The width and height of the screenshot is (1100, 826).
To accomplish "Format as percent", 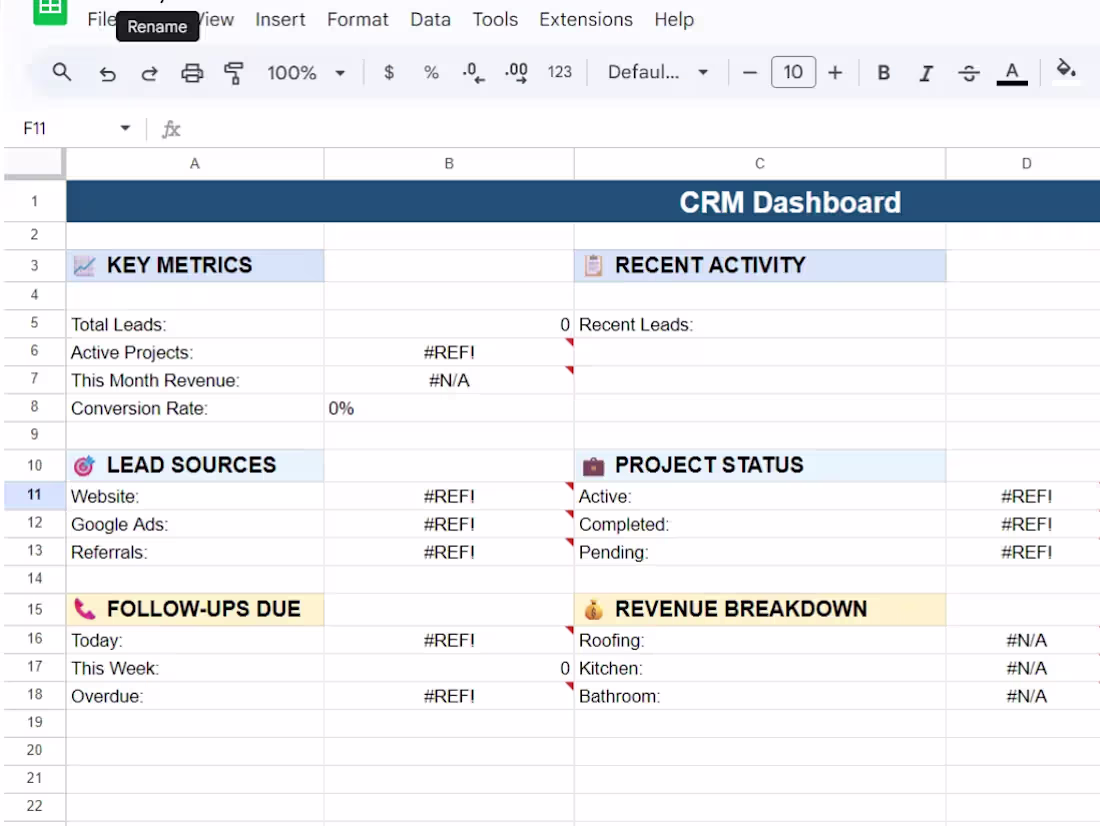I will click(431, 72).
